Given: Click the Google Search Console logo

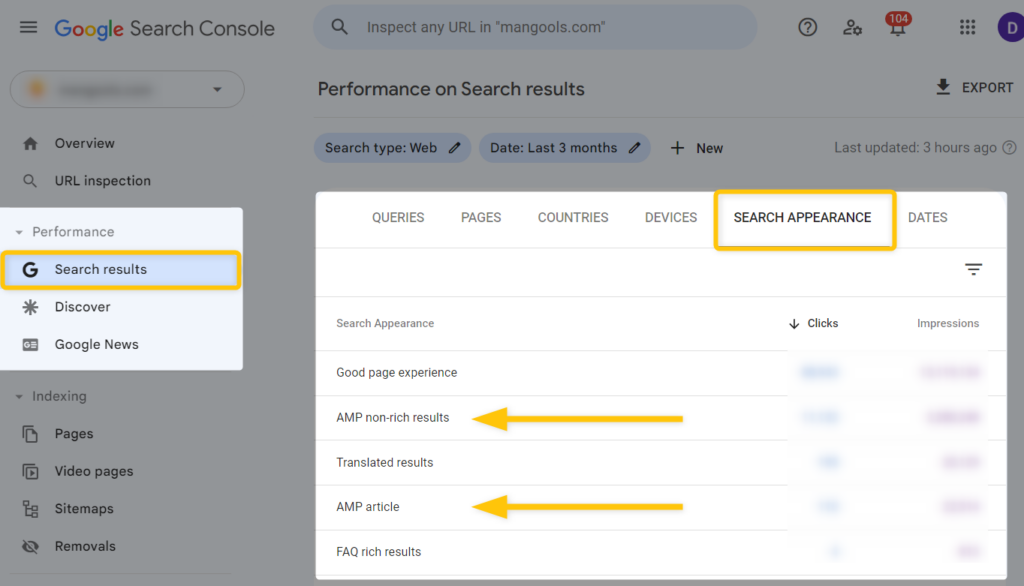Looking at the screenshot, I should point(165,28).
